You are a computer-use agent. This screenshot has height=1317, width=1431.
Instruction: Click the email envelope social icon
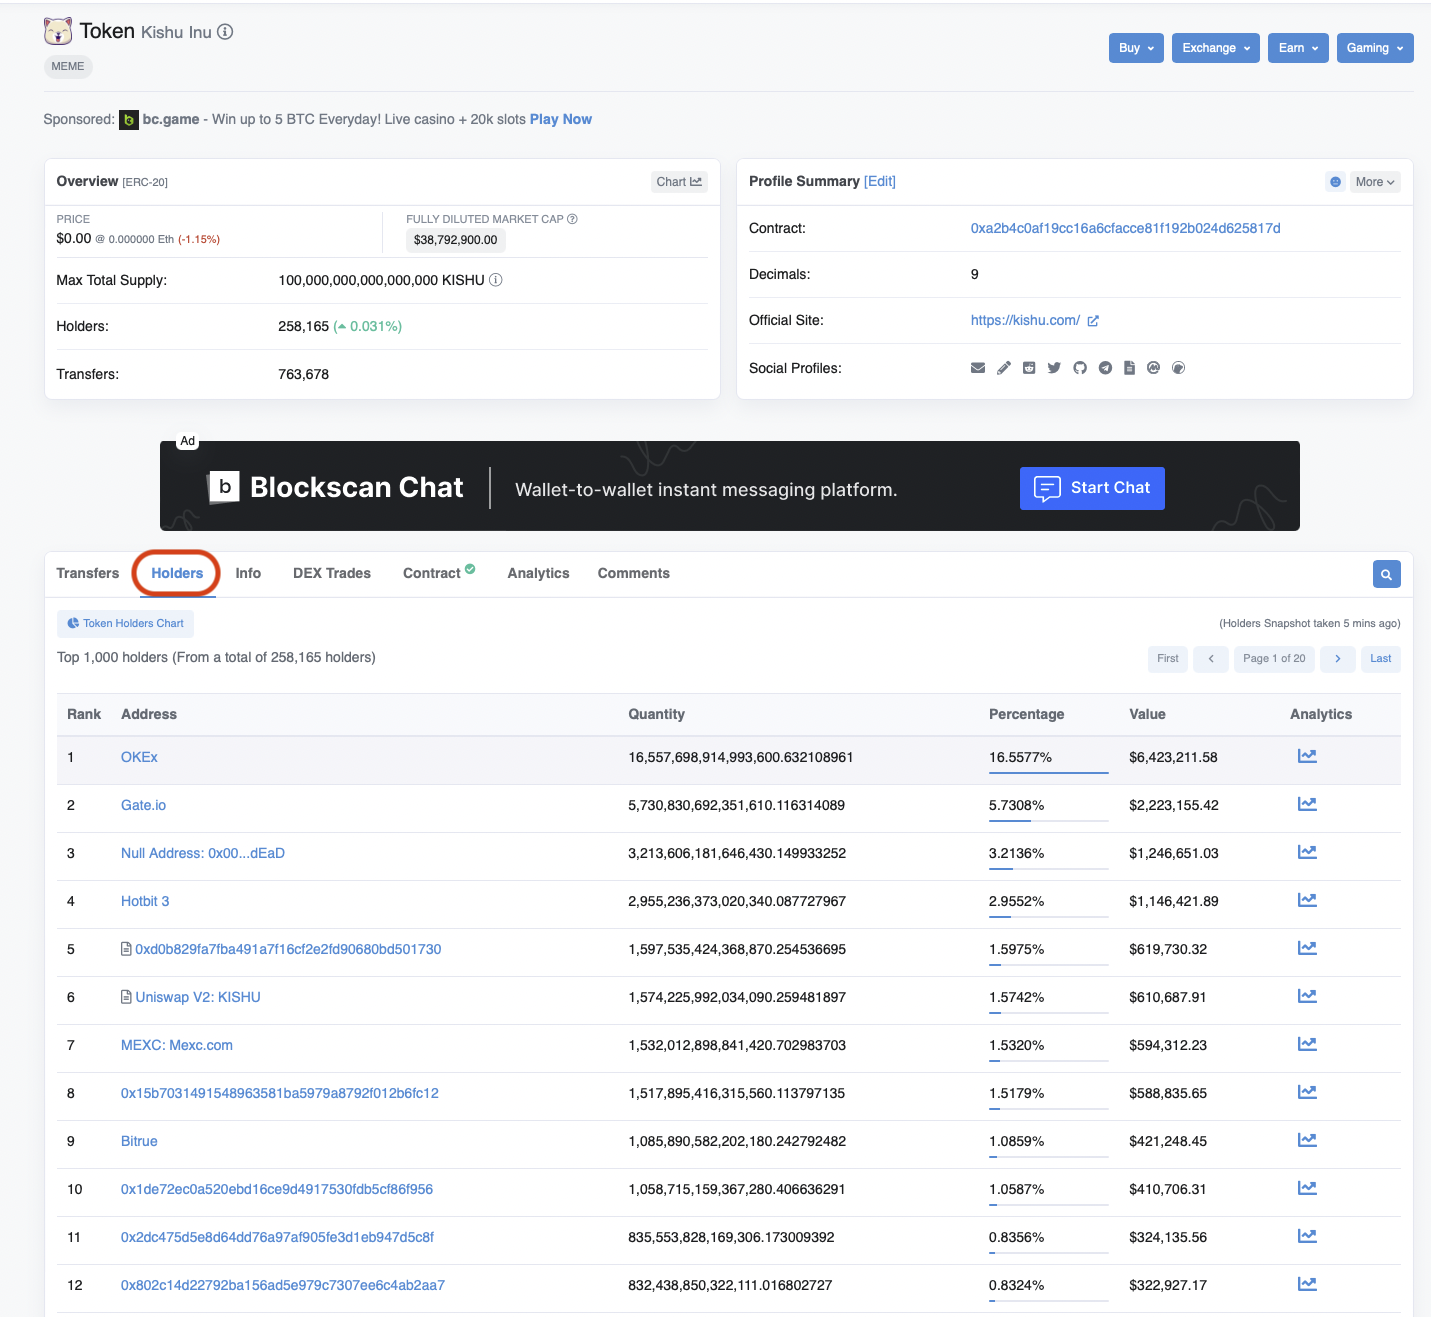pos(978,368)
